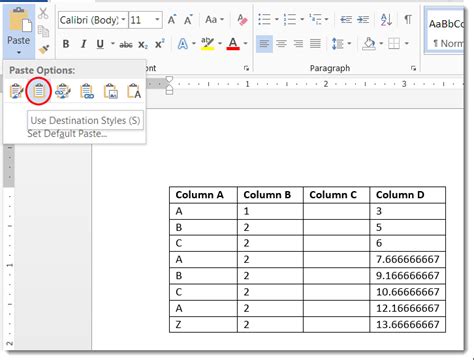Click the Borders icon
The height and width of the screenshot is (360, 474).
[x=394, y=44]
